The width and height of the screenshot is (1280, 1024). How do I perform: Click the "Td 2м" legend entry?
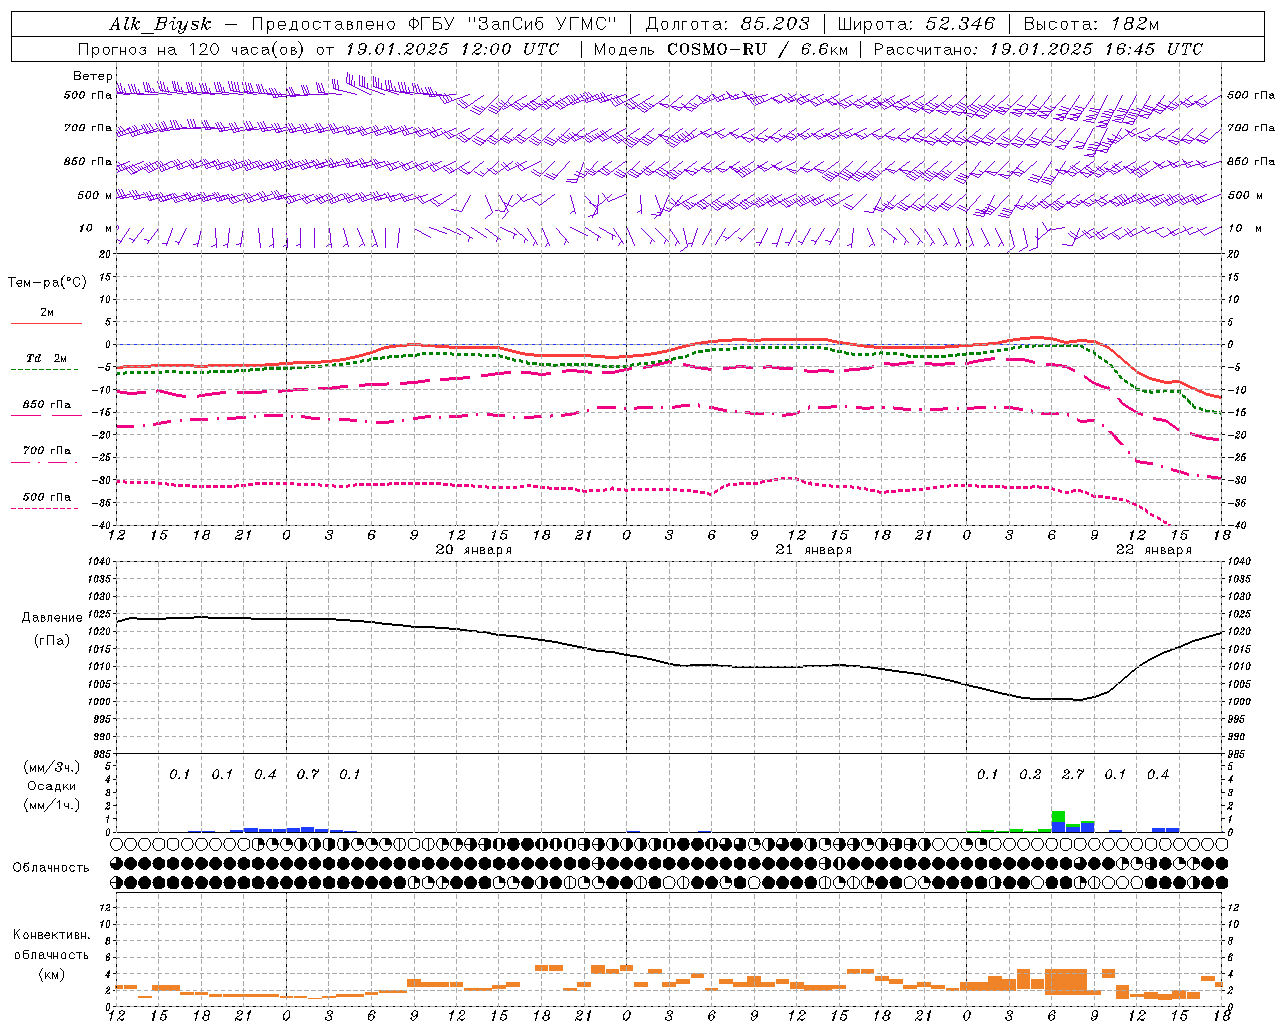[46, 358]
